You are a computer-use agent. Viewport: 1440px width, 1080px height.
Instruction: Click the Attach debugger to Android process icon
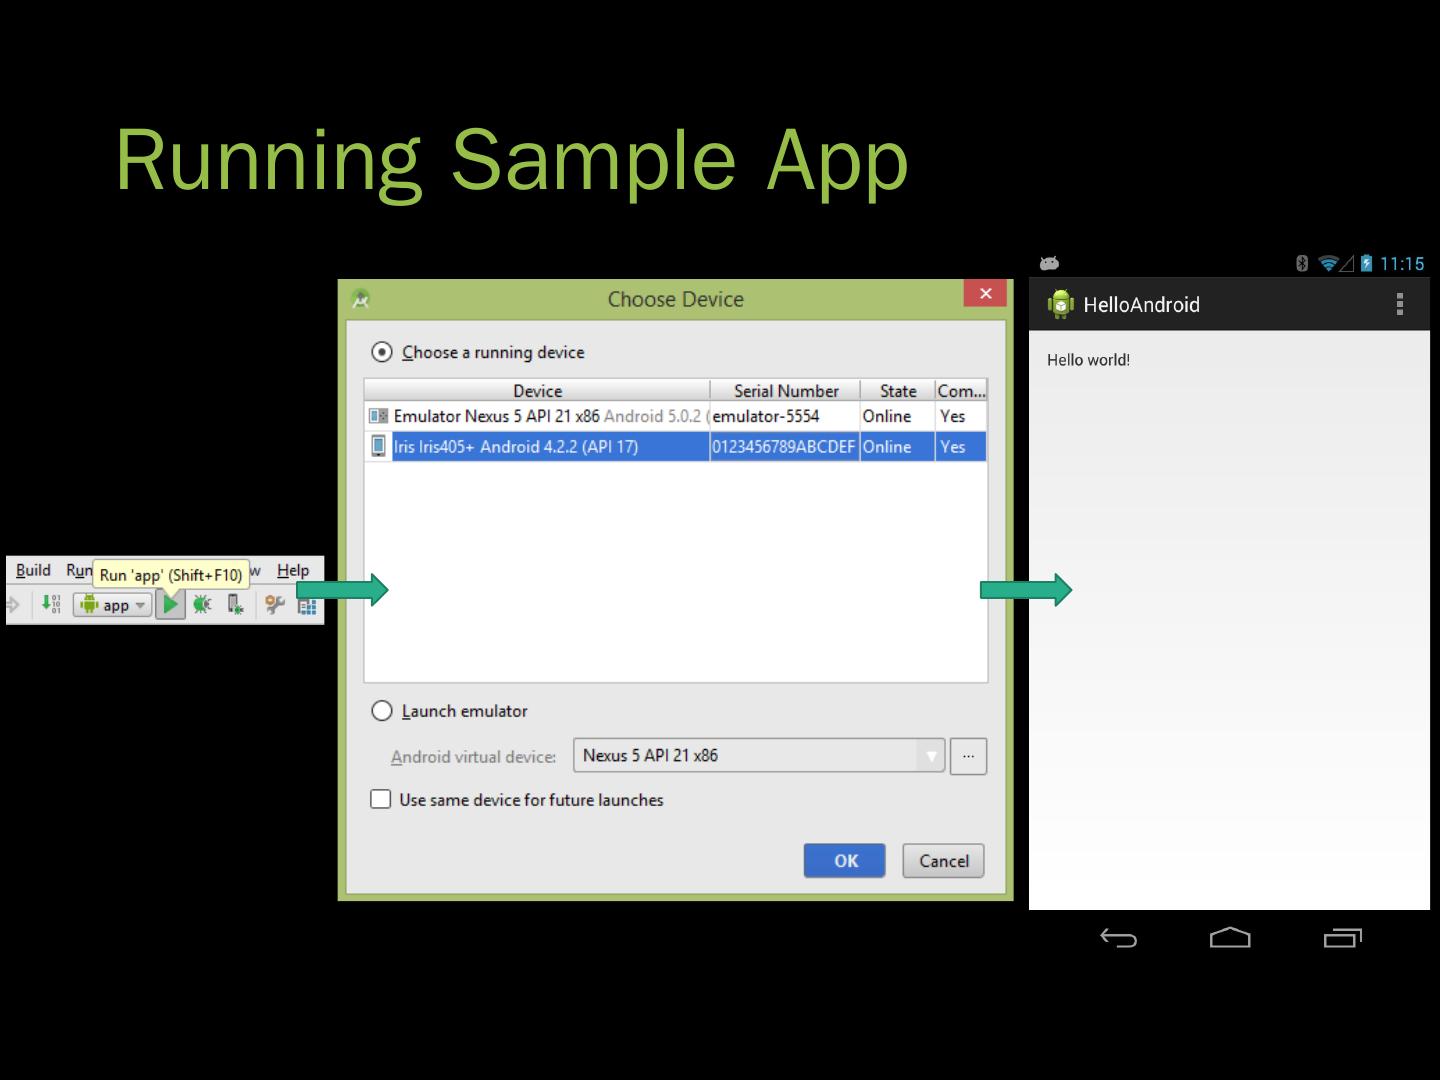pos(235,604)
